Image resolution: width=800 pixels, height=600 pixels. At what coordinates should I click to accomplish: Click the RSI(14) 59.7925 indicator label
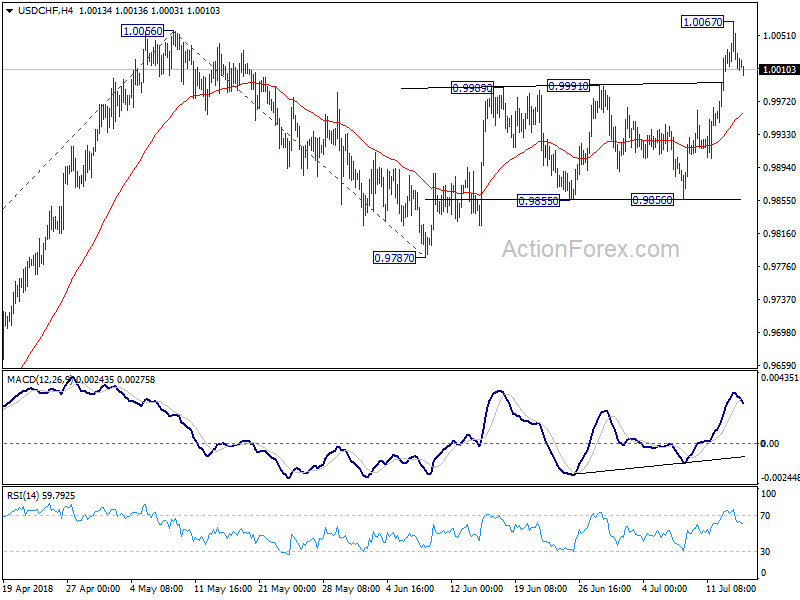tap(41, 495)
